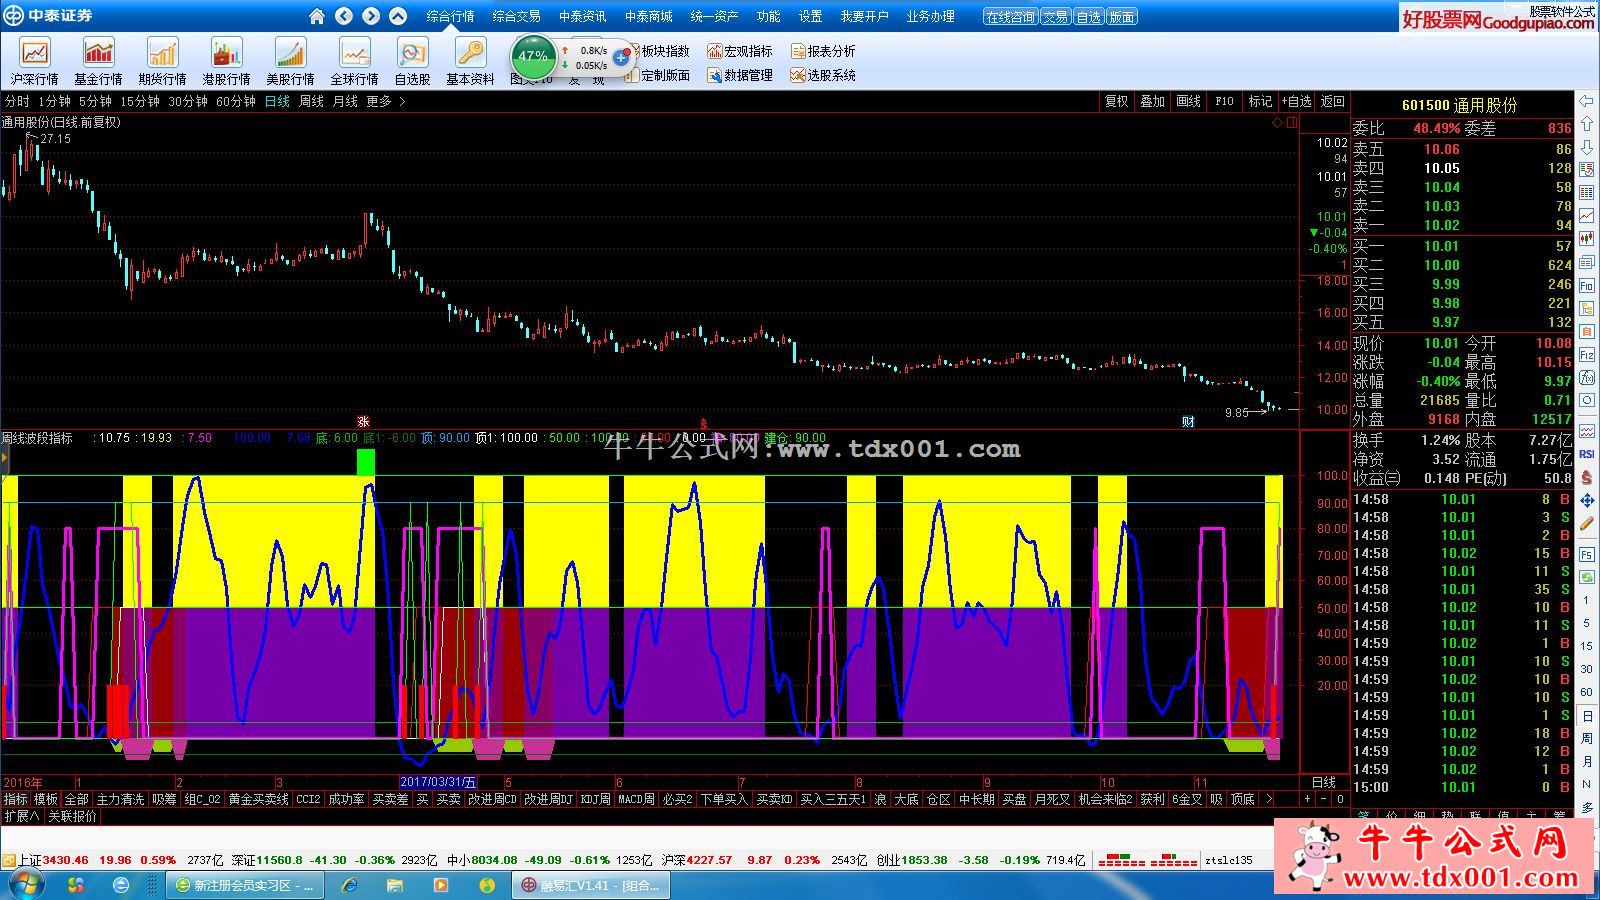Screen dimensions: 1600x900
Task: Click the F10 button above chart
Action: pyautogui.click(x=1224, y=102)
